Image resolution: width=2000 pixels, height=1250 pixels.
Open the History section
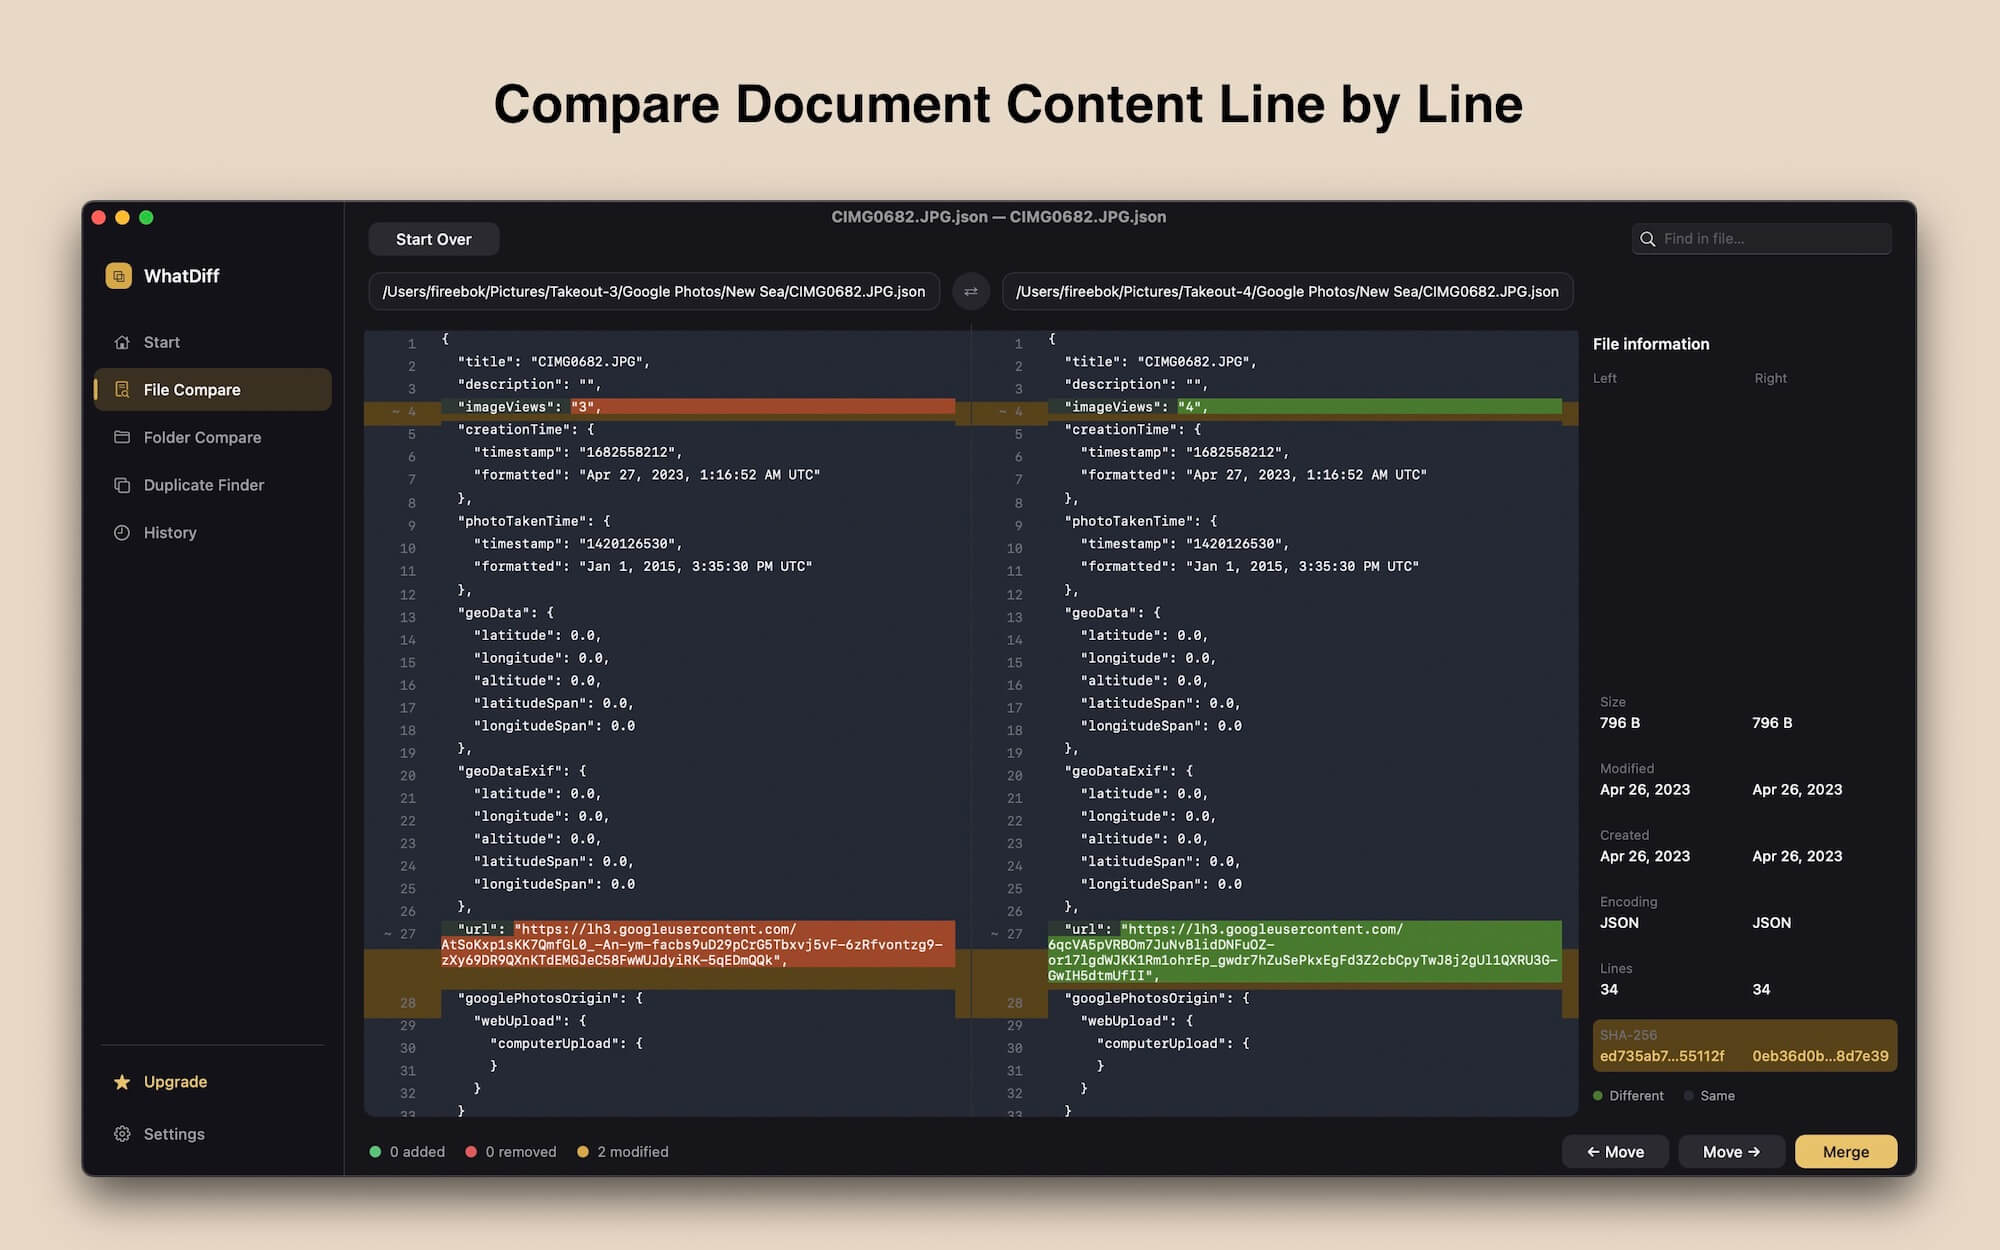point(213,532)
